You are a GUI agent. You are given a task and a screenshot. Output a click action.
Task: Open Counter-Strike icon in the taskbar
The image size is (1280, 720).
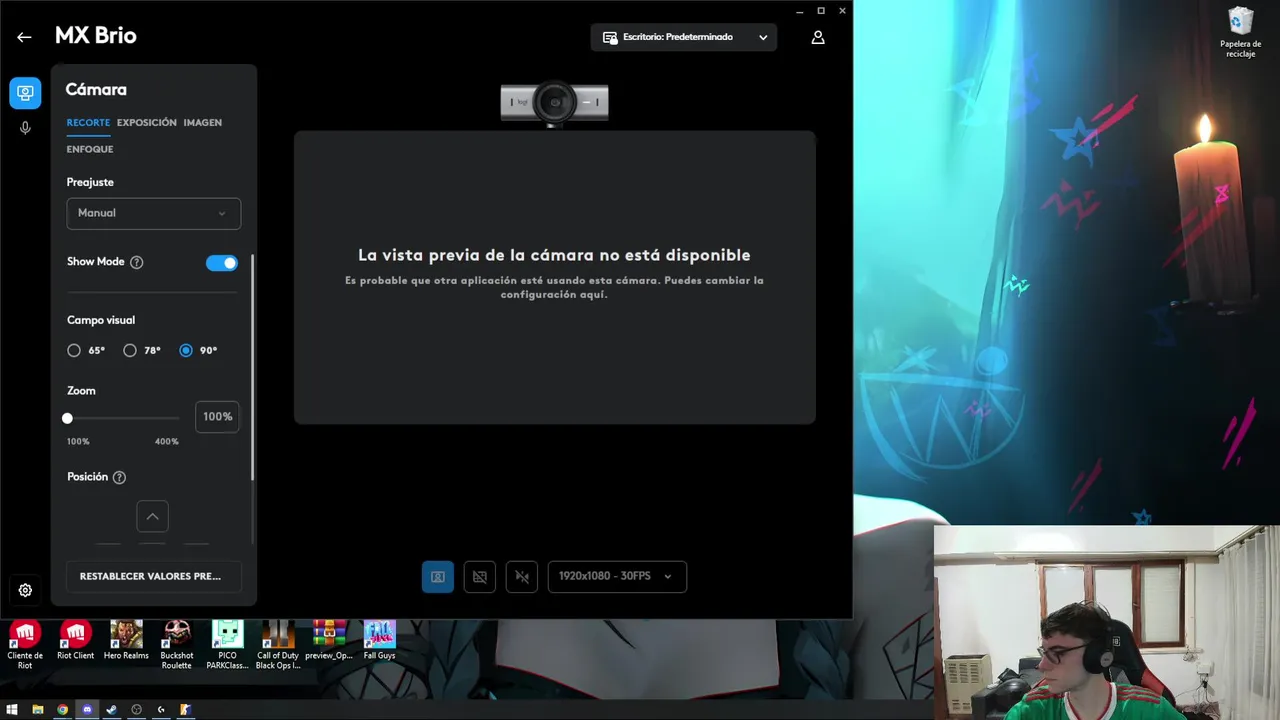click(185, 710)
